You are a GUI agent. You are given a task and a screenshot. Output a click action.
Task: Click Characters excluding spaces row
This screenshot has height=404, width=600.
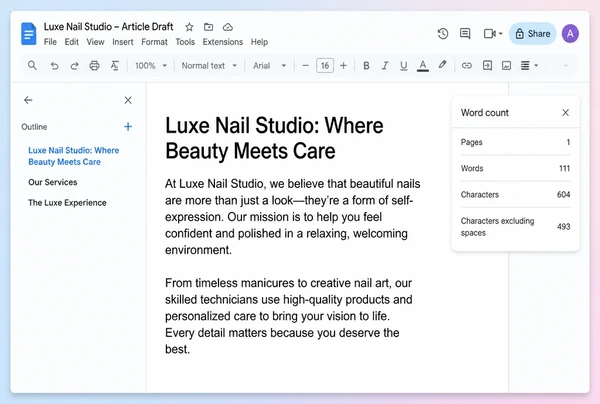tap(515, 227)
